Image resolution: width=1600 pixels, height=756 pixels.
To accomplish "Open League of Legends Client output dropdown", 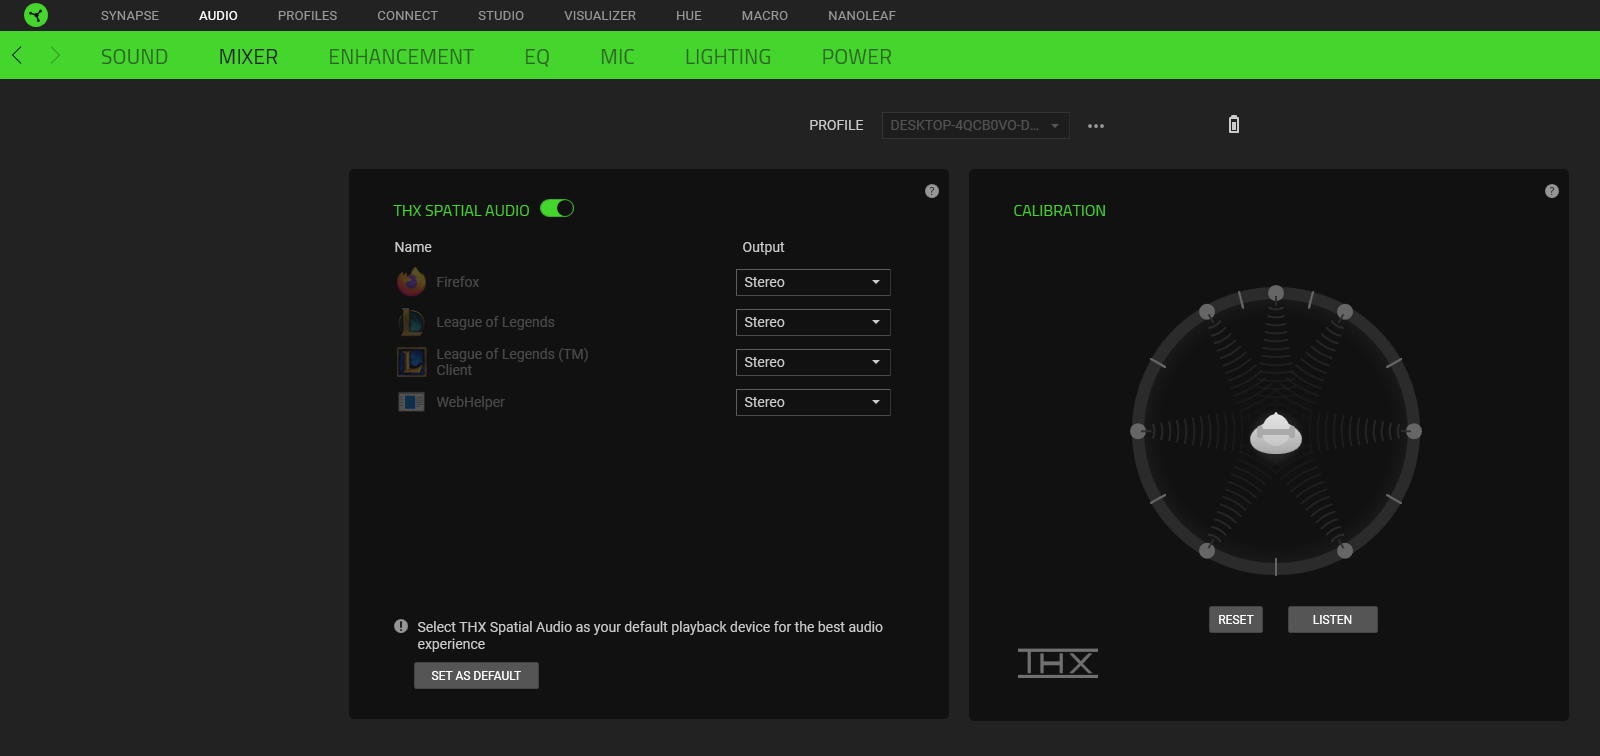I will click(813, 362).
